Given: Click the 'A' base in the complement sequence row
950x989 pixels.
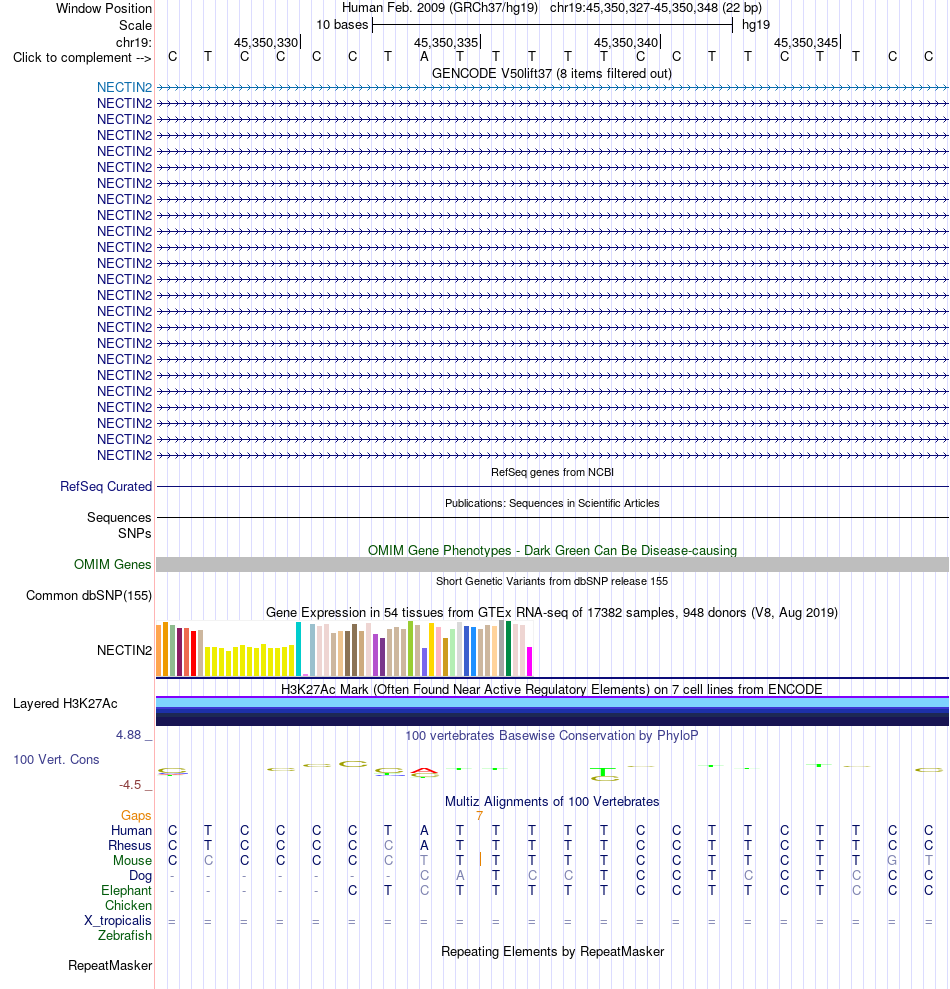Looking at the screenshot, I should coord(424,57).
